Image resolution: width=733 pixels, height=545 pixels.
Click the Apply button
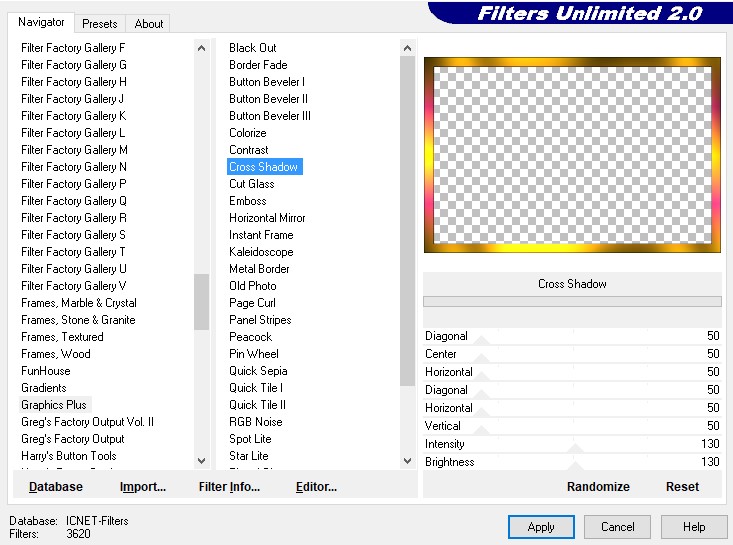coord(541,526)
